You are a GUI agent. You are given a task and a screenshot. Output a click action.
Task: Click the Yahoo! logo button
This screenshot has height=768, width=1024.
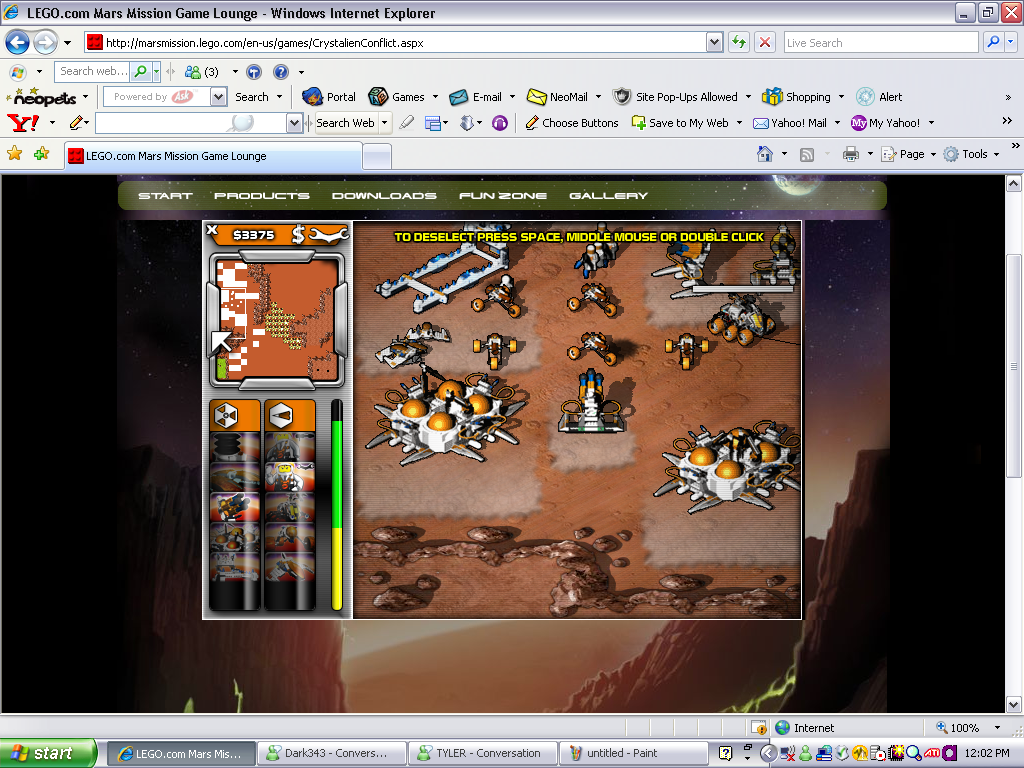click(x=23, y=122)
